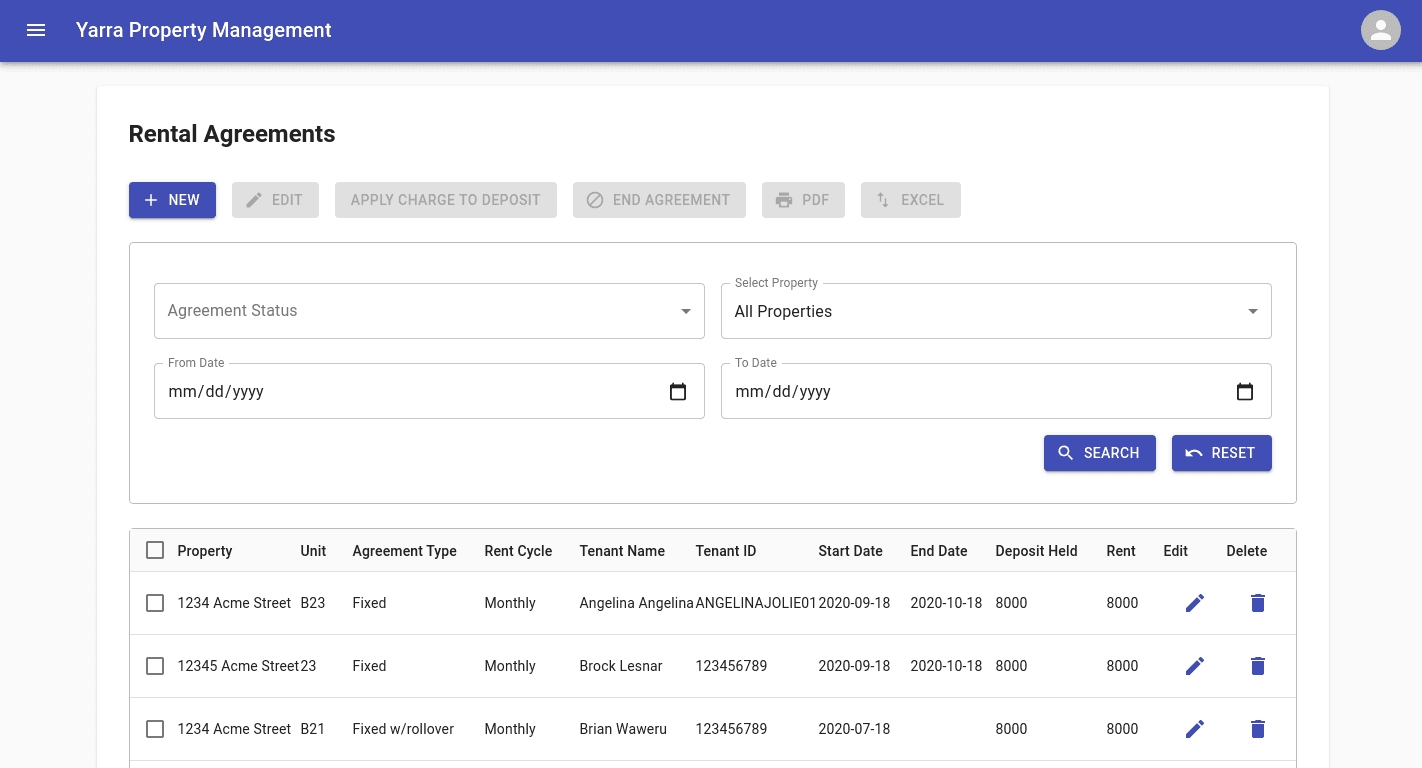Click the SEARCH button
This screenshot has width=1422, height=768.
1100,453
